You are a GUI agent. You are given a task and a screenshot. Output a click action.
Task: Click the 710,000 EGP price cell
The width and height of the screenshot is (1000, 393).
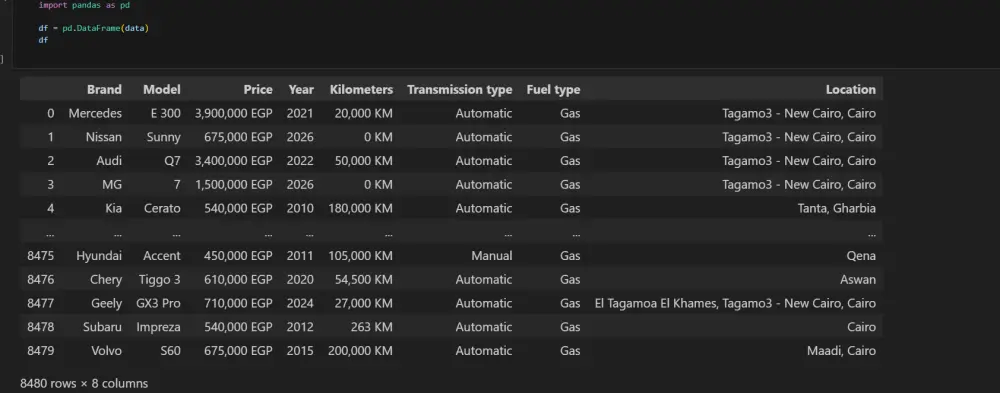(238, 303)
